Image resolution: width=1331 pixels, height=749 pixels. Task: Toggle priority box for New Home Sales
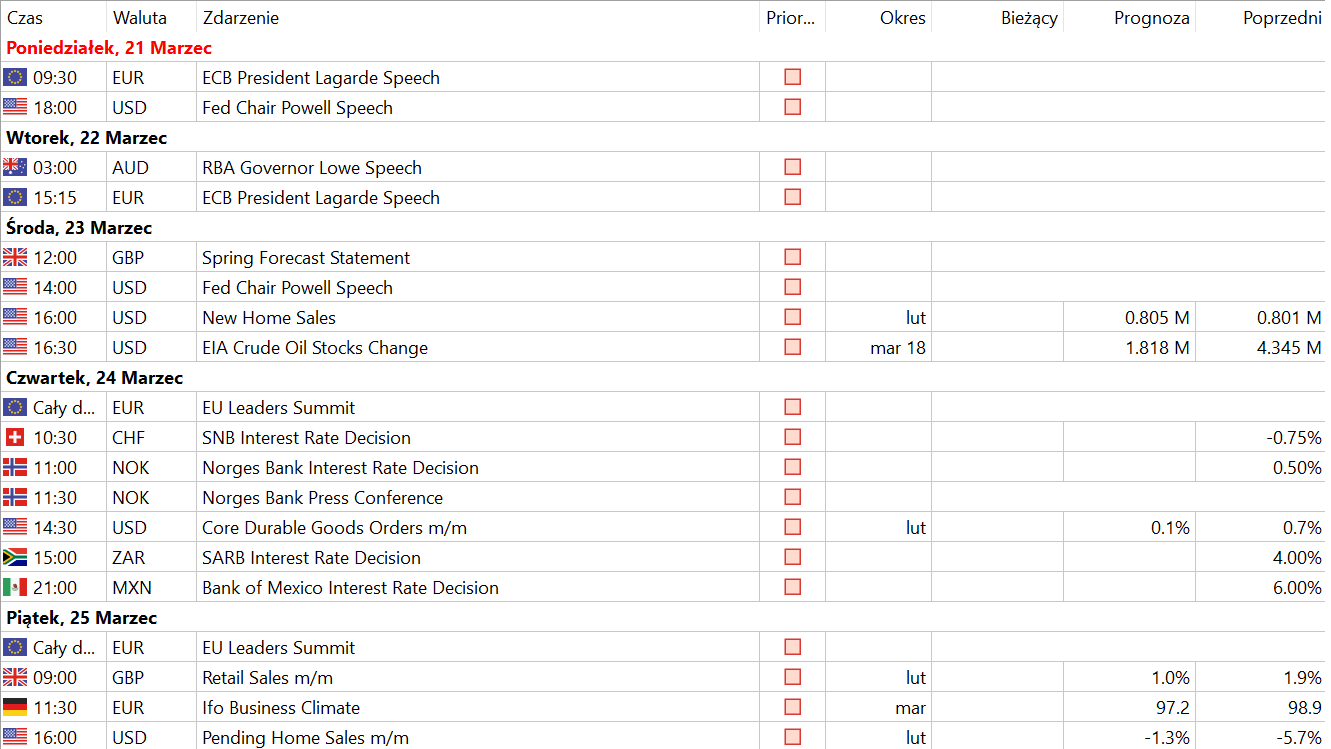(793, 317)
